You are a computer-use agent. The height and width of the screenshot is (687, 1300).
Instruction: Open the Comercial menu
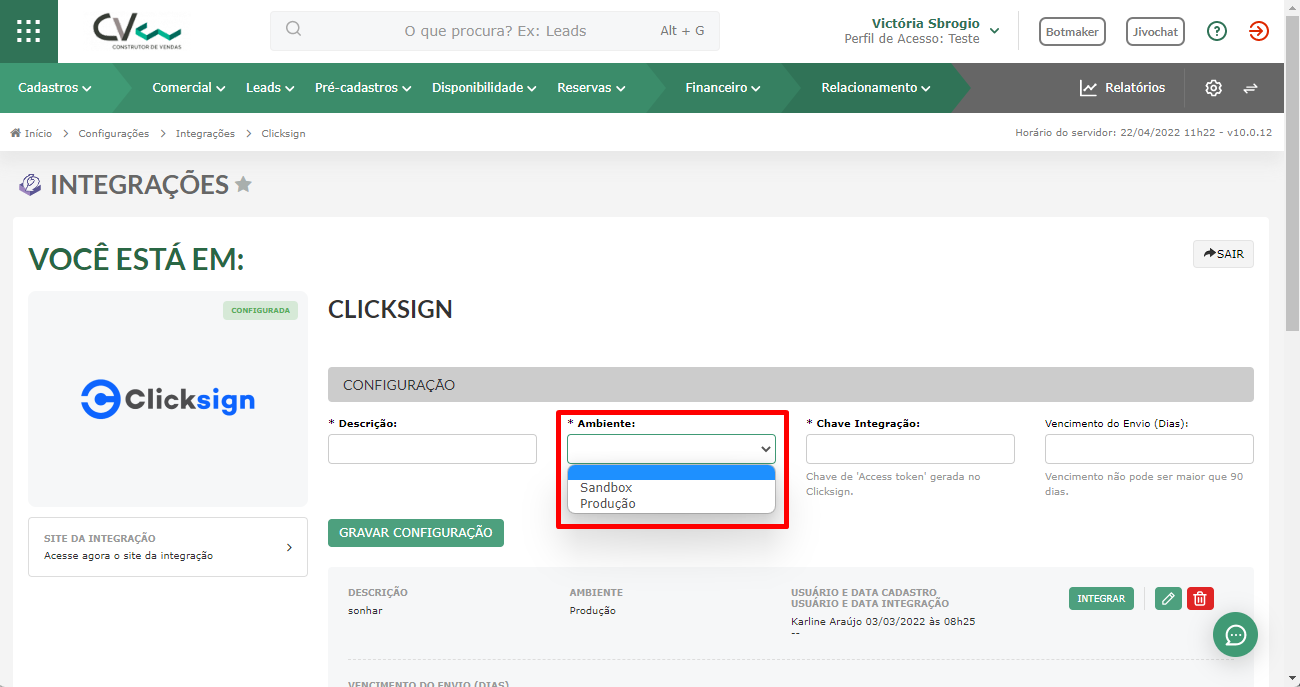click(189, 88)
